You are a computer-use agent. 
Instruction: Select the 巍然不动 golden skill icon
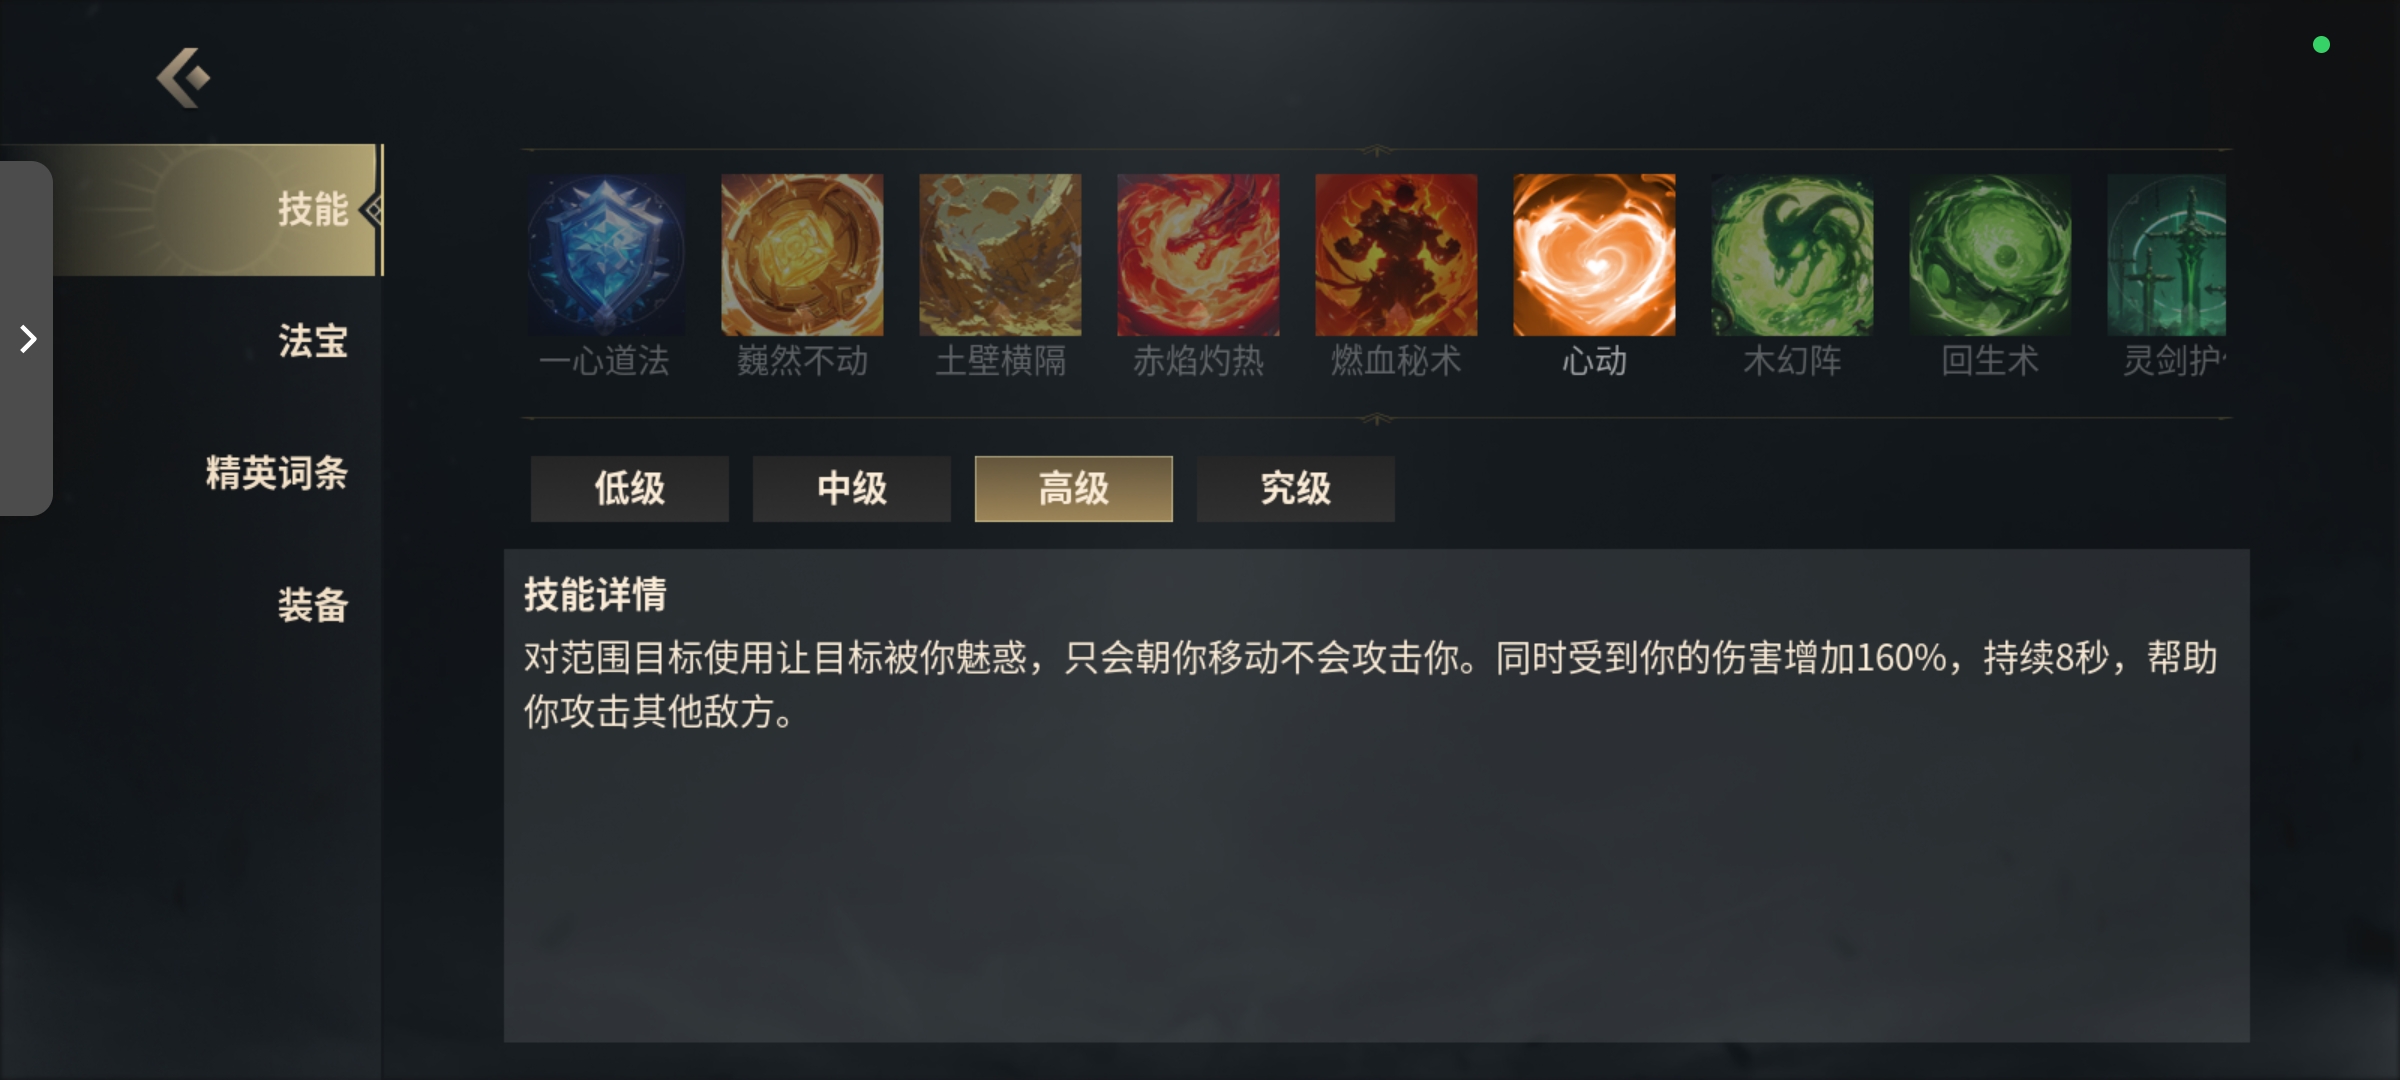pyautogui.click(x=802, y=255)
